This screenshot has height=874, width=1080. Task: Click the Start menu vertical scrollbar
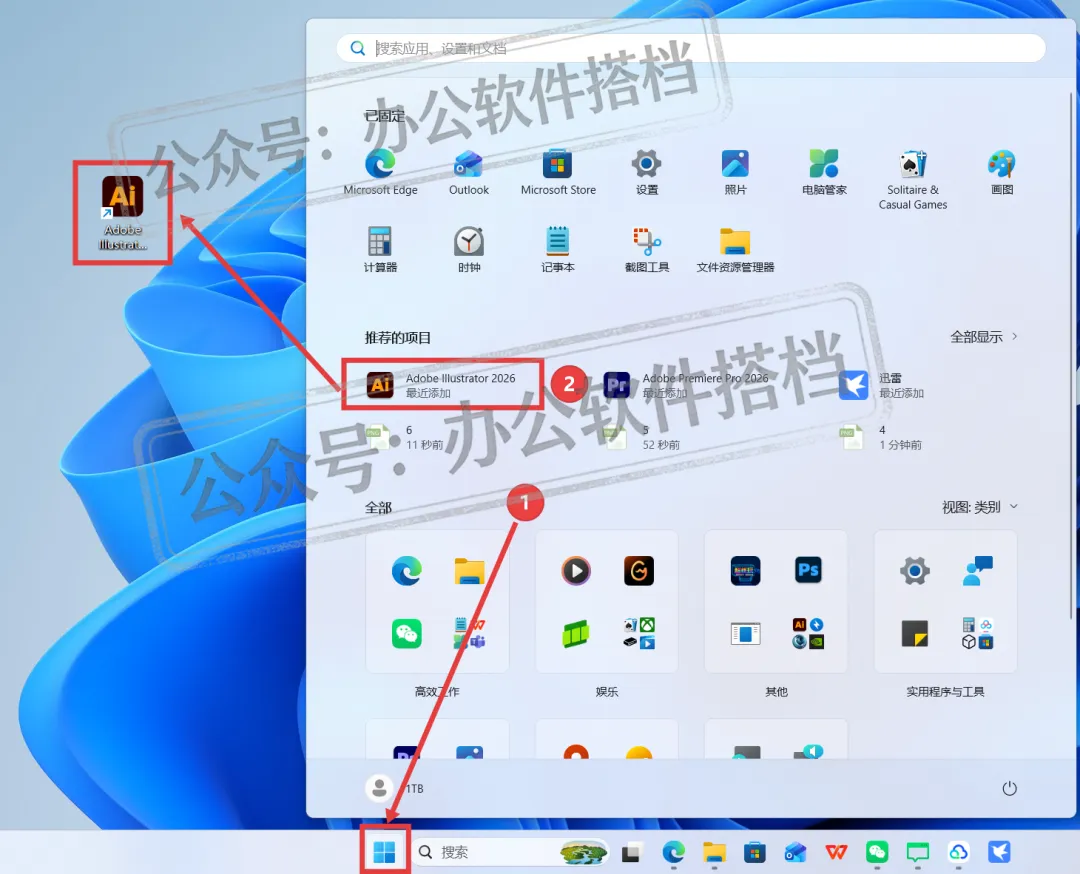coord(1071,355)
